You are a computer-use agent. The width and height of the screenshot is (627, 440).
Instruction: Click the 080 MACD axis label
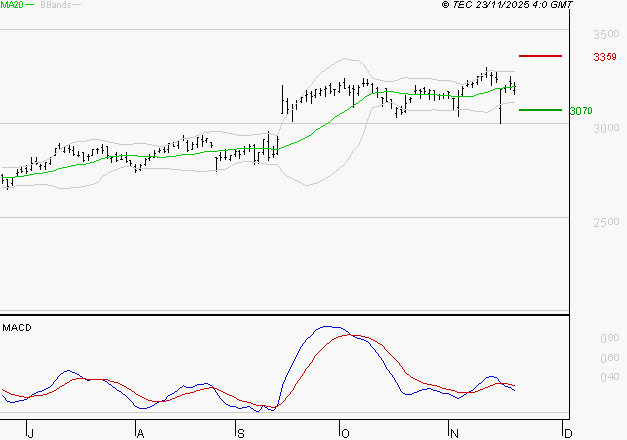(610, 338)
